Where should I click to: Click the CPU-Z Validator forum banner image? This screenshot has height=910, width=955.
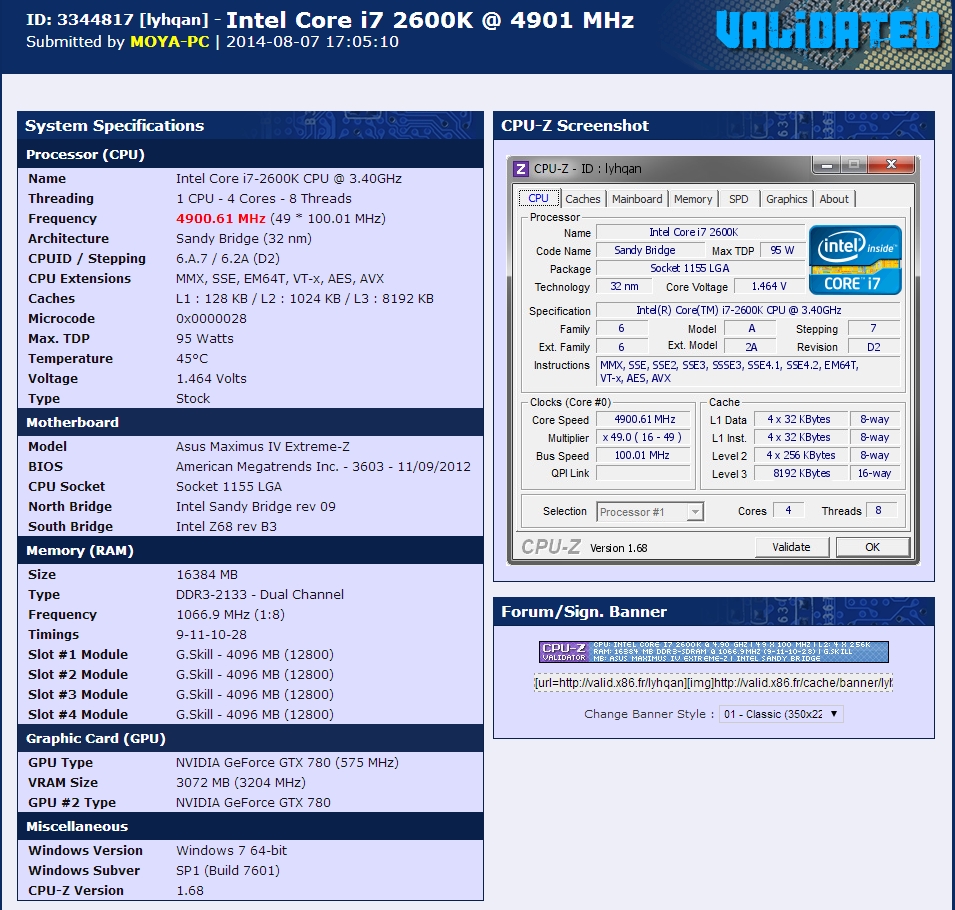713,652
